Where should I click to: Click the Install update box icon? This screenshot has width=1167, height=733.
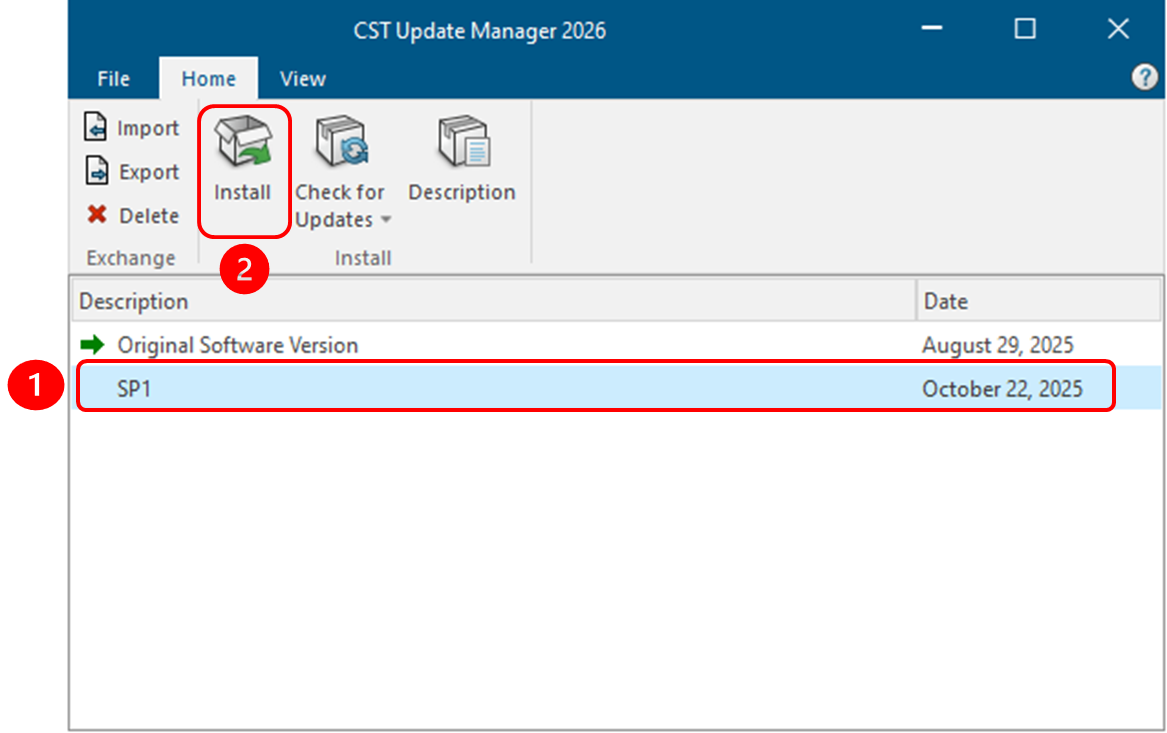(x=243, y=142)
